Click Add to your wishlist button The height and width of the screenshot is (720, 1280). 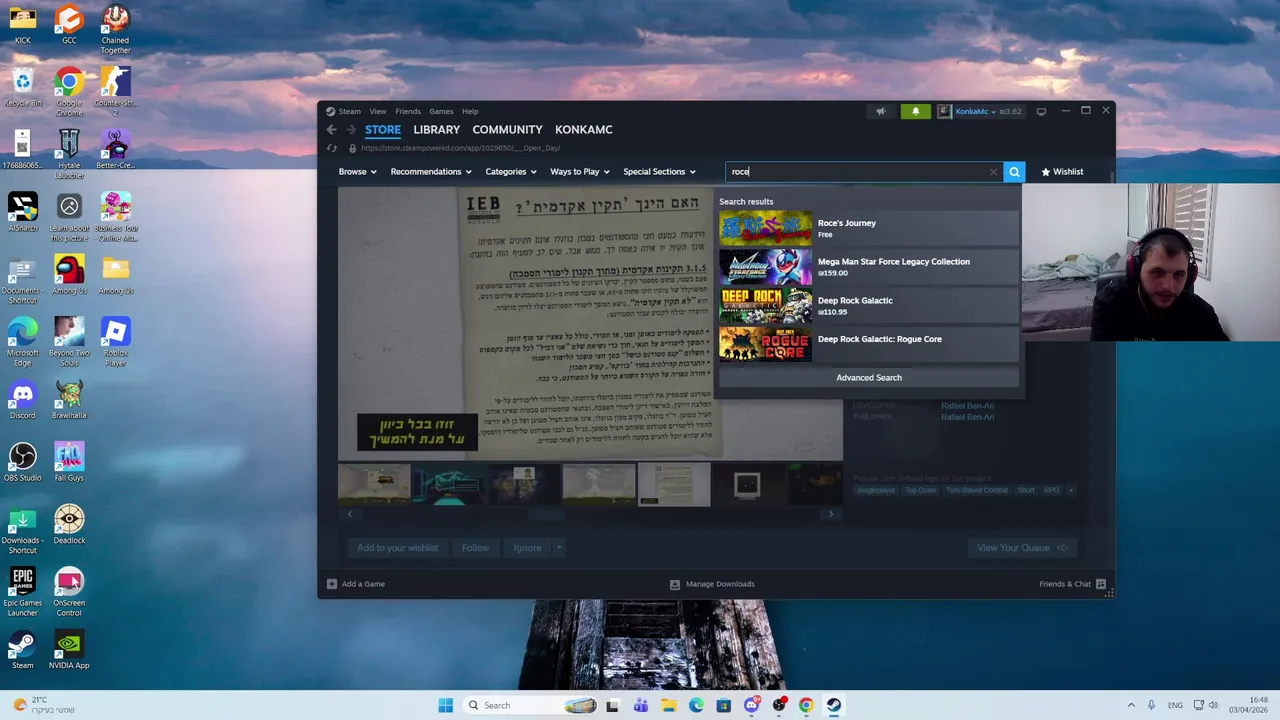[397, 548]
